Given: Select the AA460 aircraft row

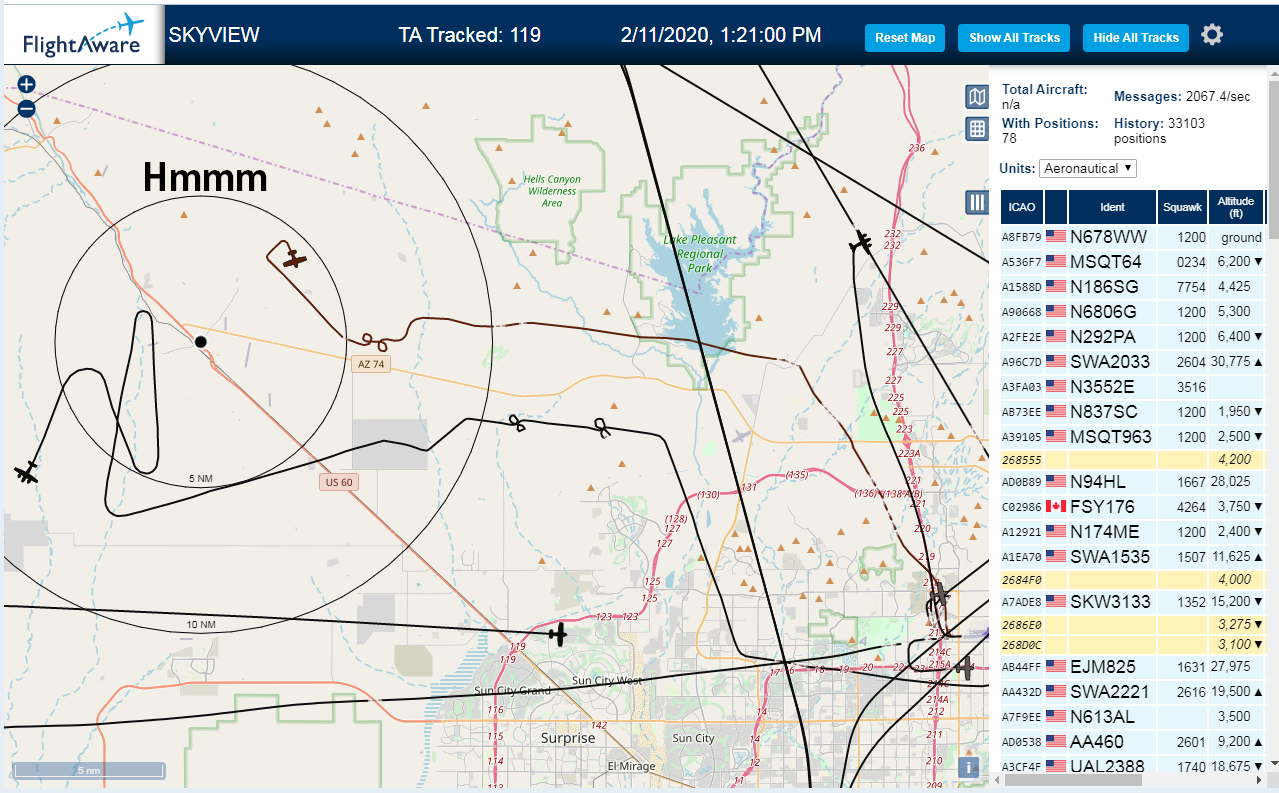Looking at the screenshot, I should coord(1133,742).
